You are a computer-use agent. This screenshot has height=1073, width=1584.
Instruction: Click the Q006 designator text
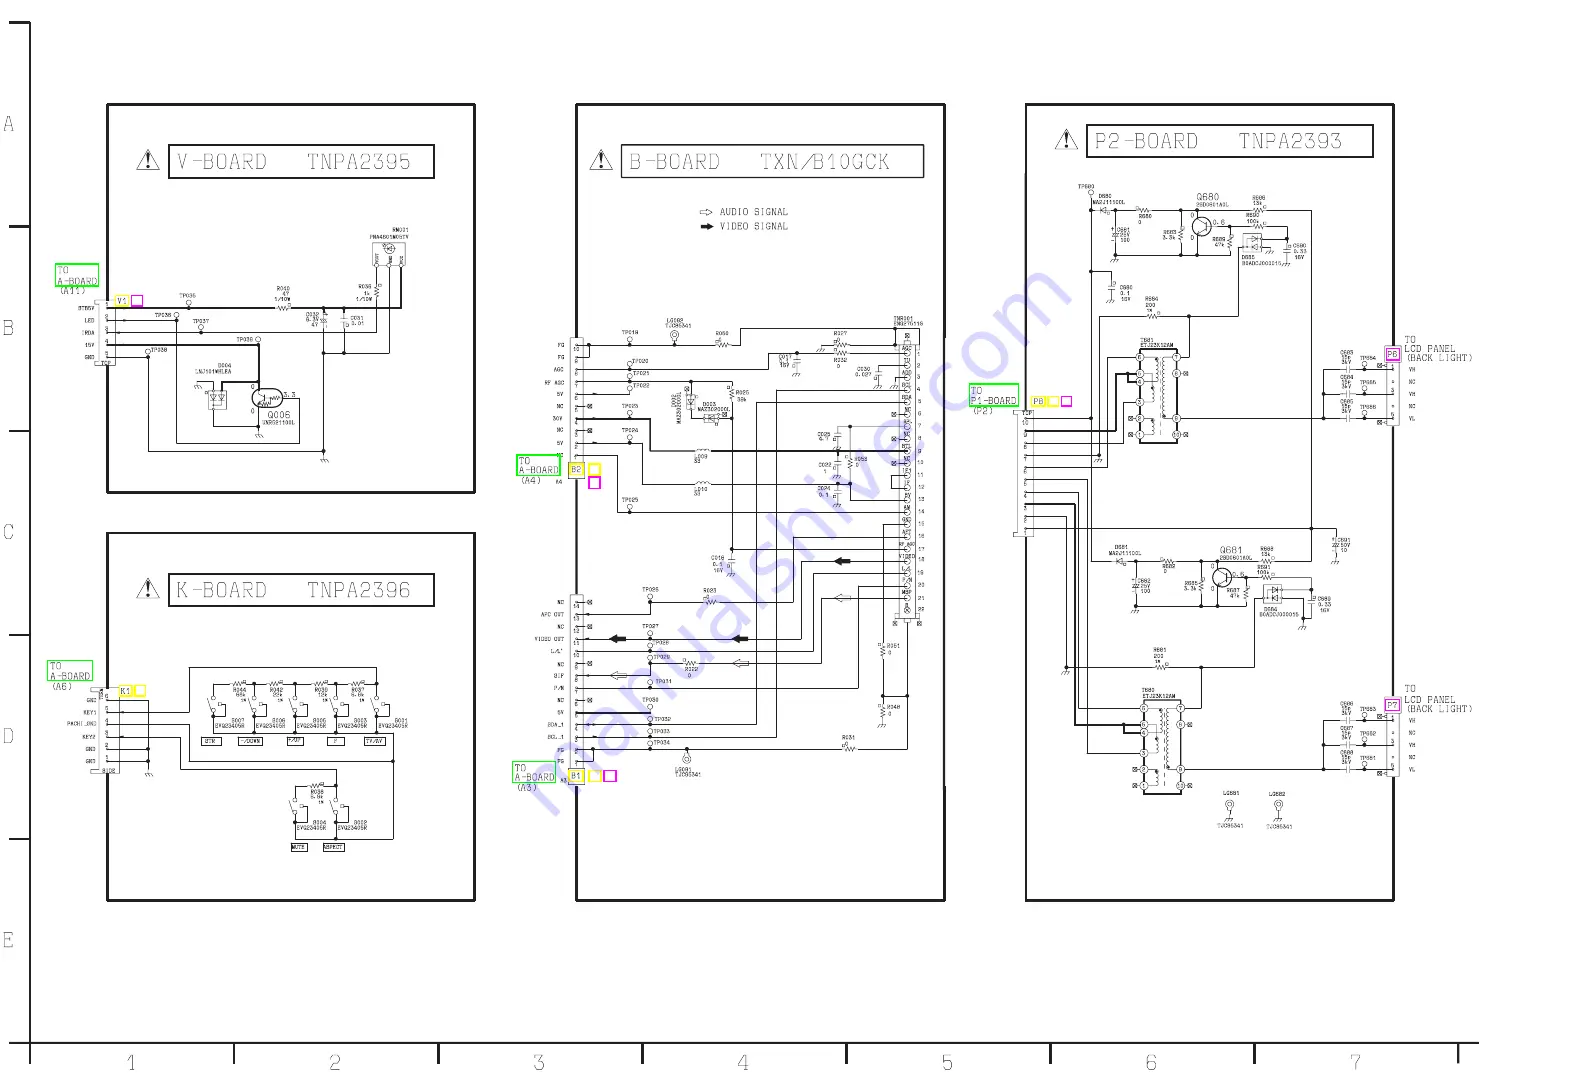tap(279, 414)
